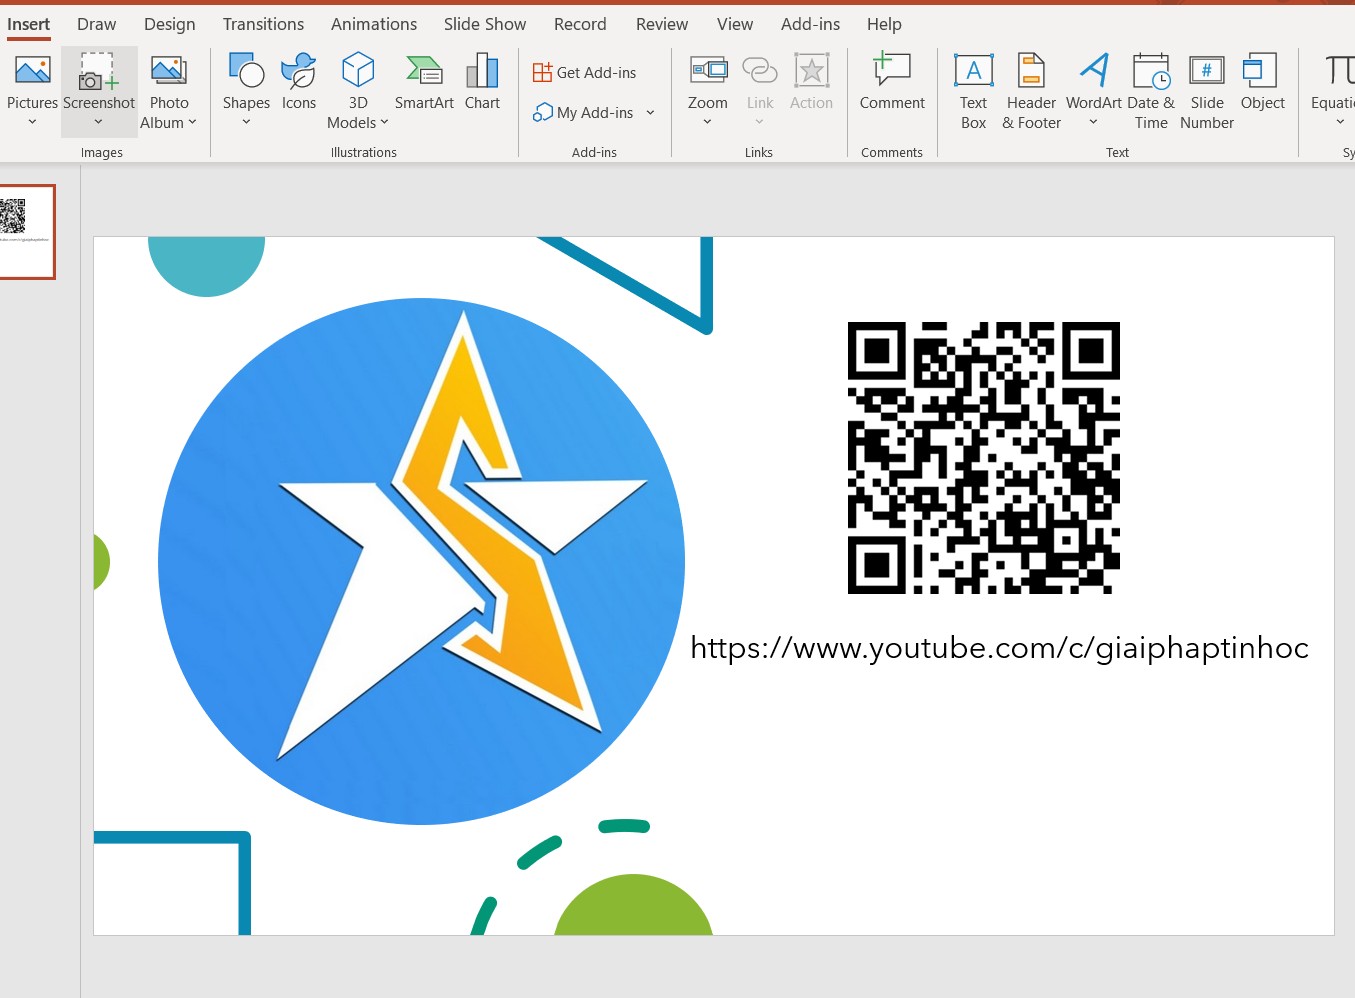
Task: Open the Pictures insert option
Action: pyautogui.click(x=32, y=90)
